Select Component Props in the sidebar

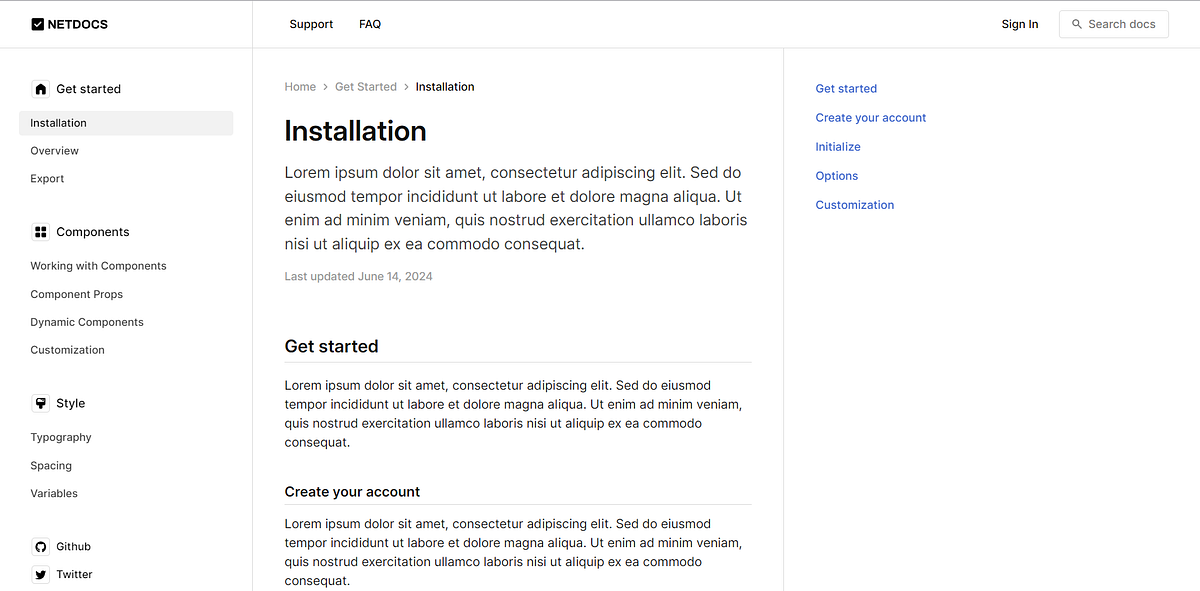pos(77,293)
